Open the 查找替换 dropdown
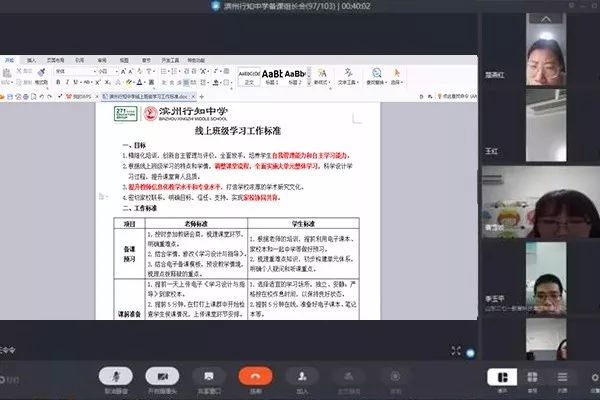The width and height of the screenshot is (600, 400). point(377,77)
